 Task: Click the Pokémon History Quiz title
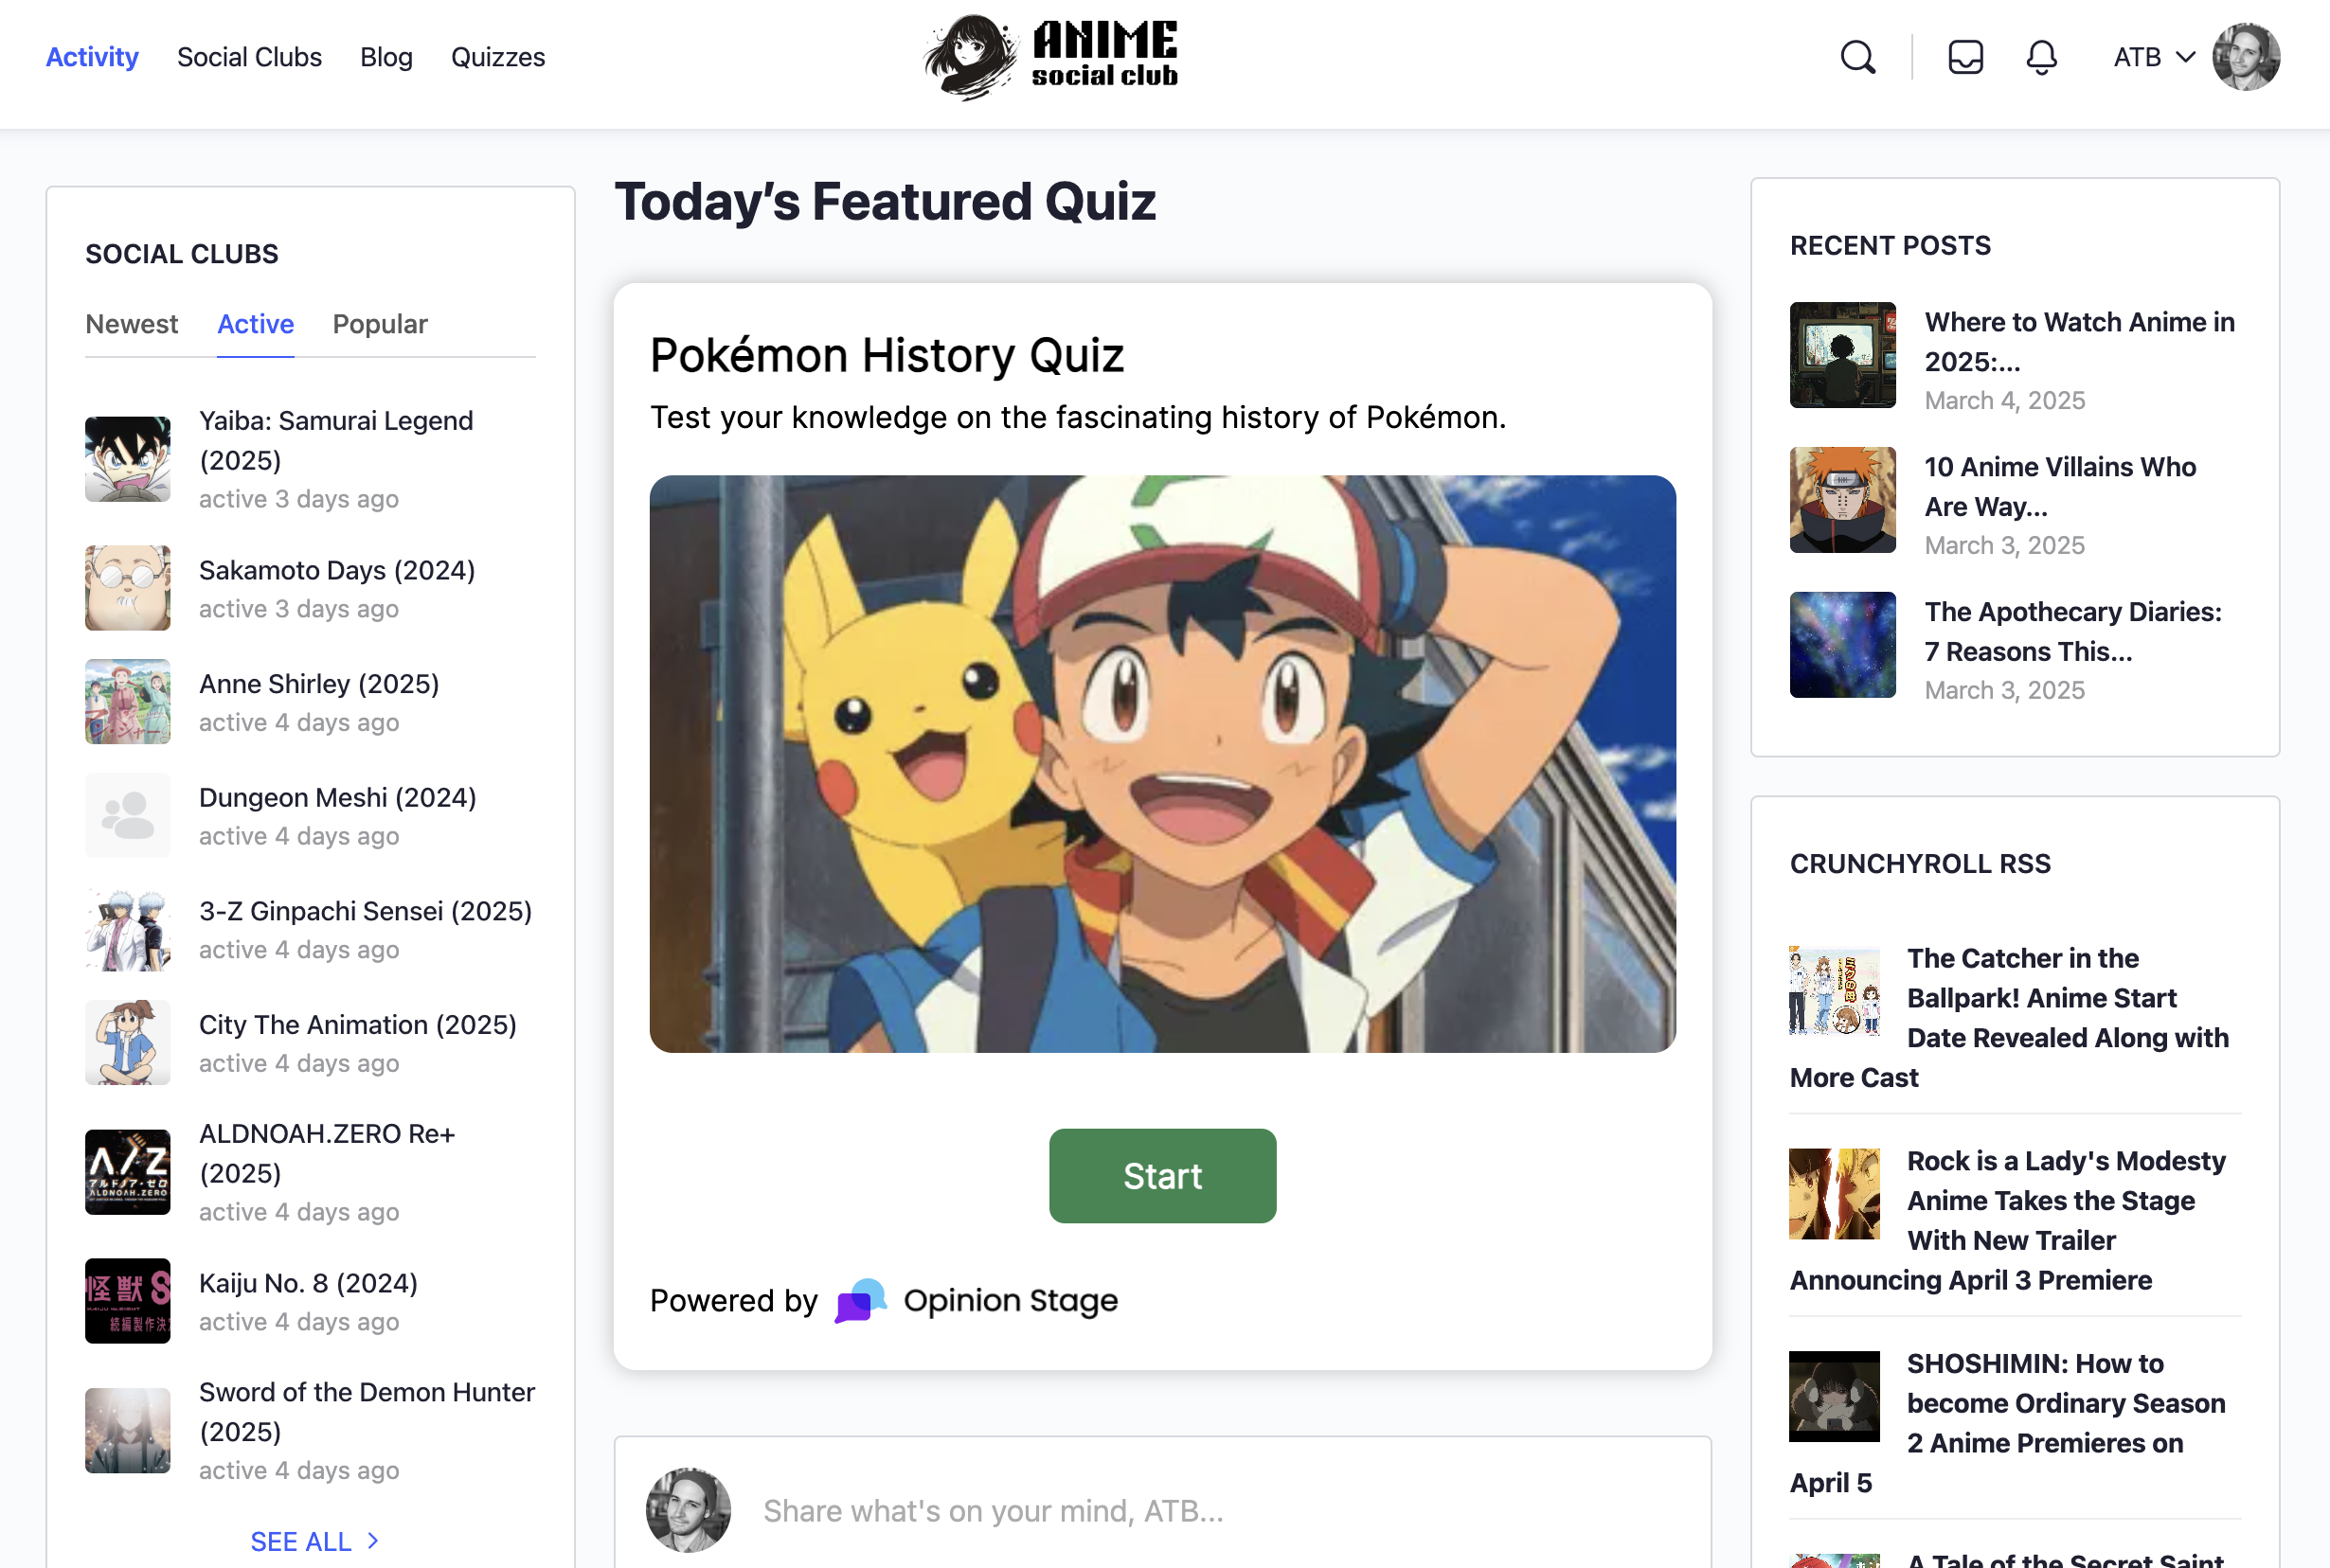click(887, 355)
